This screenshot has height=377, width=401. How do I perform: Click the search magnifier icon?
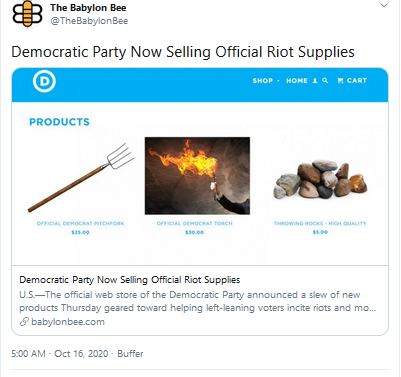point(325,81)
